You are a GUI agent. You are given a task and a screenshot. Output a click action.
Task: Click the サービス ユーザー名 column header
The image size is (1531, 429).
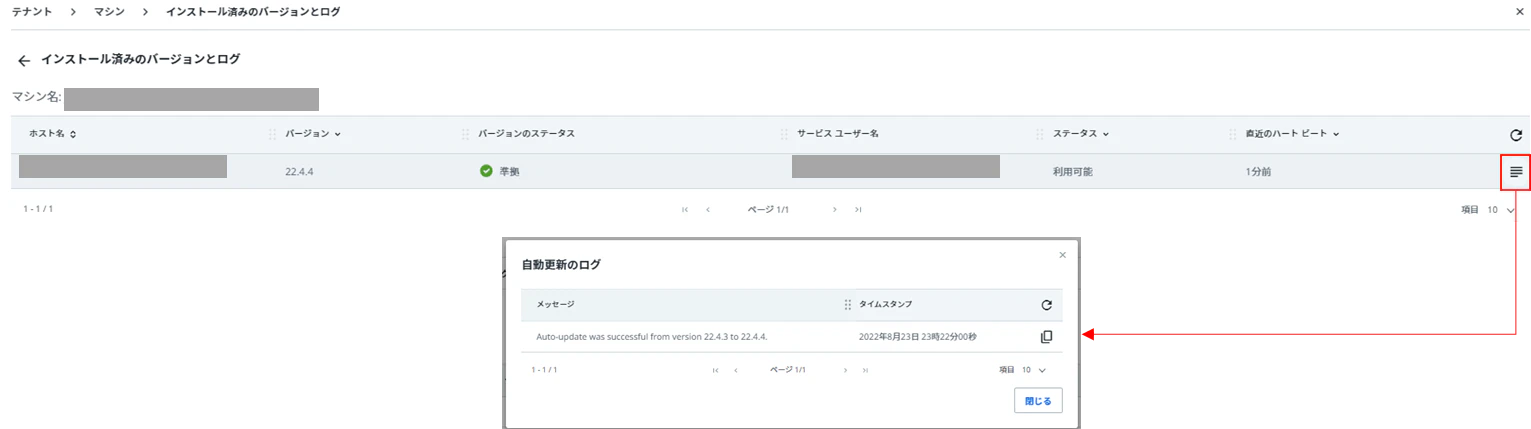pyautogui.click(x=838, y=134)
